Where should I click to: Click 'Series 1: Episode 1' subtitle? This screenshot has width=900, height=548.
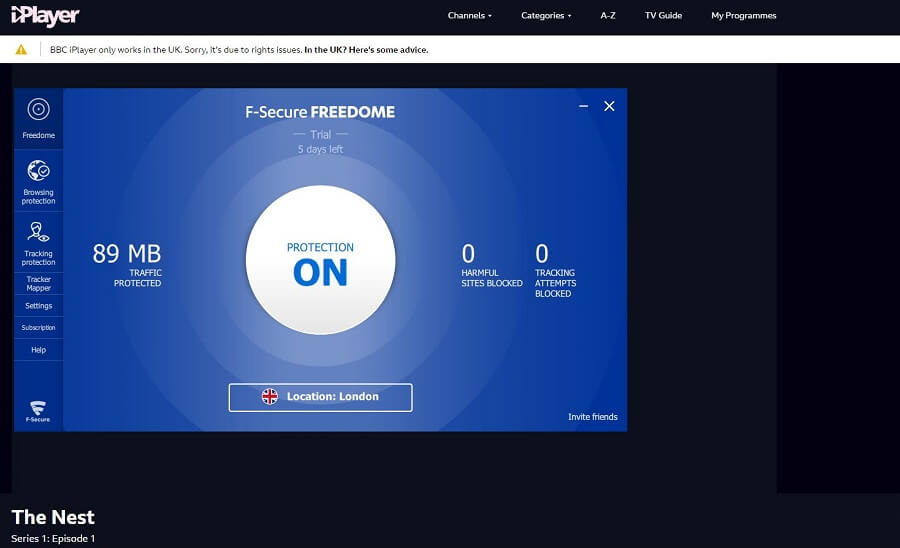tap(53, 538)
